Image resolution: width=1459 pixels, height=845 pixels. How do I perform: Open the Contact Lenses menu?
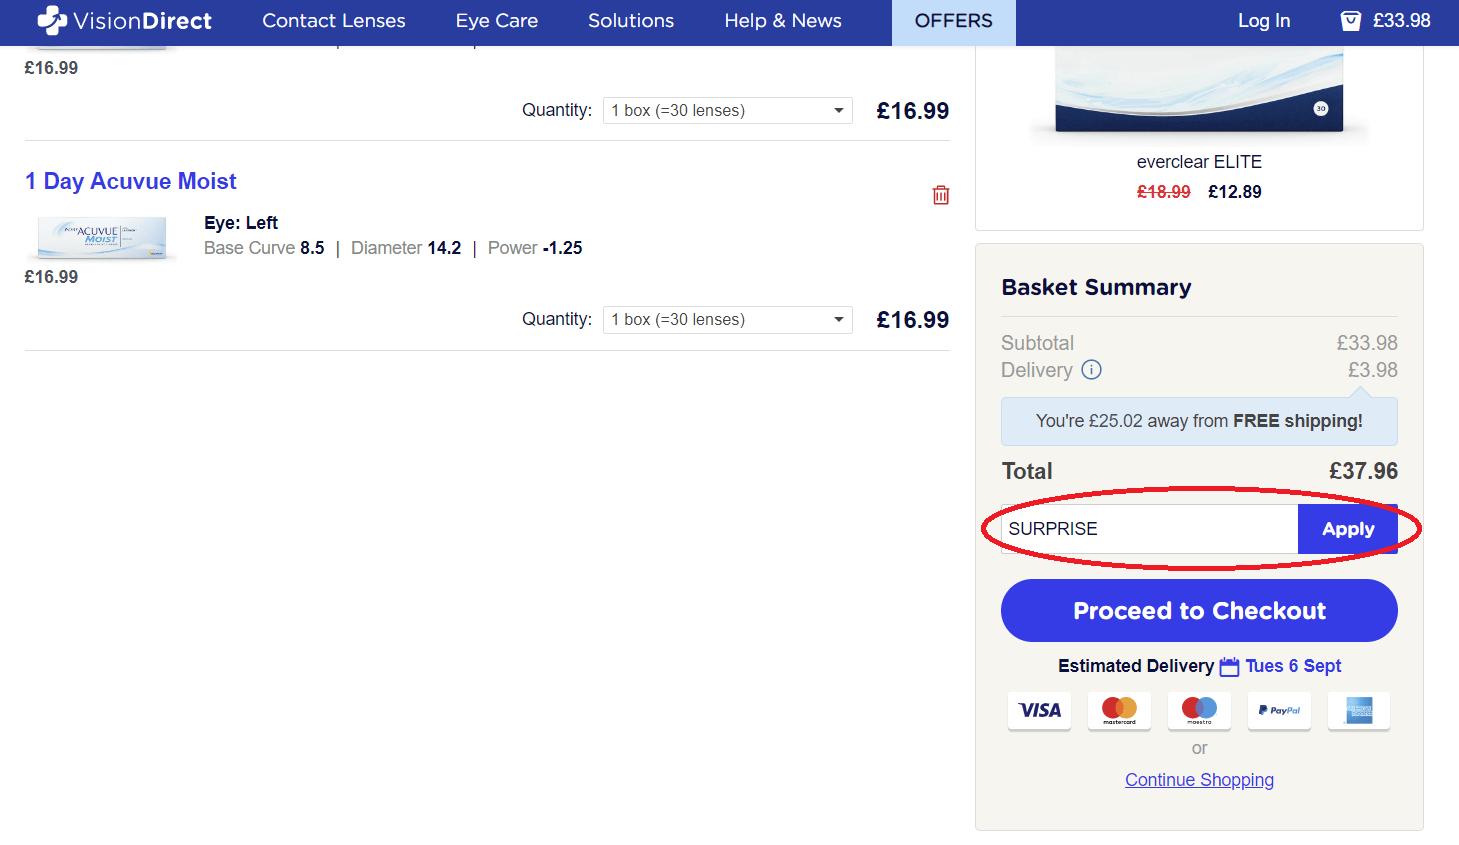[x=334, y=21]
